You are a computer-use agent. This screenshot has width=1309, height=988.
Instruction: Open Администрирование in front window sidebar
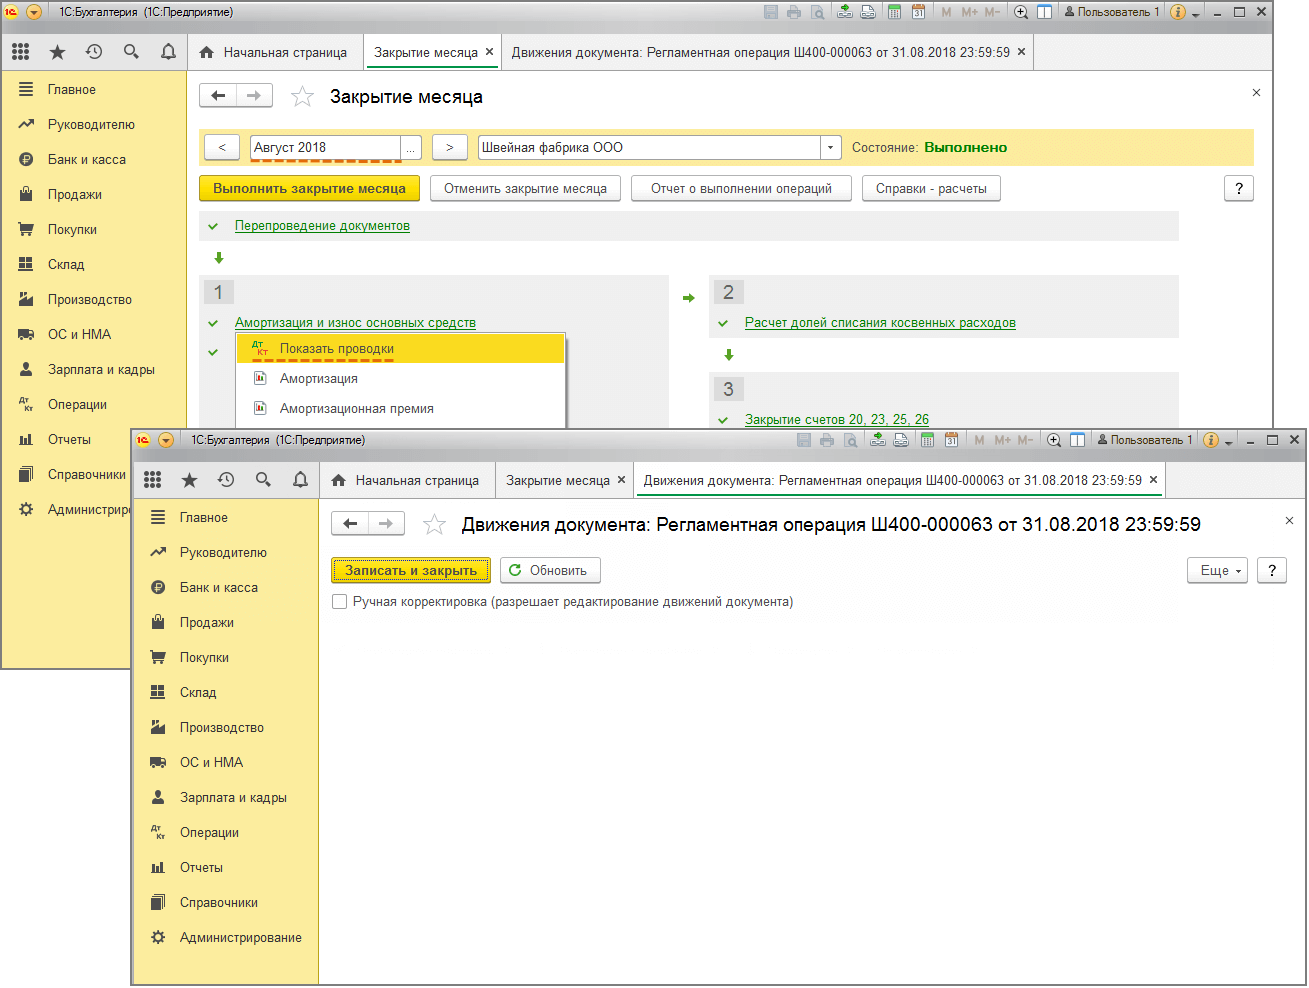coord(240,938)
